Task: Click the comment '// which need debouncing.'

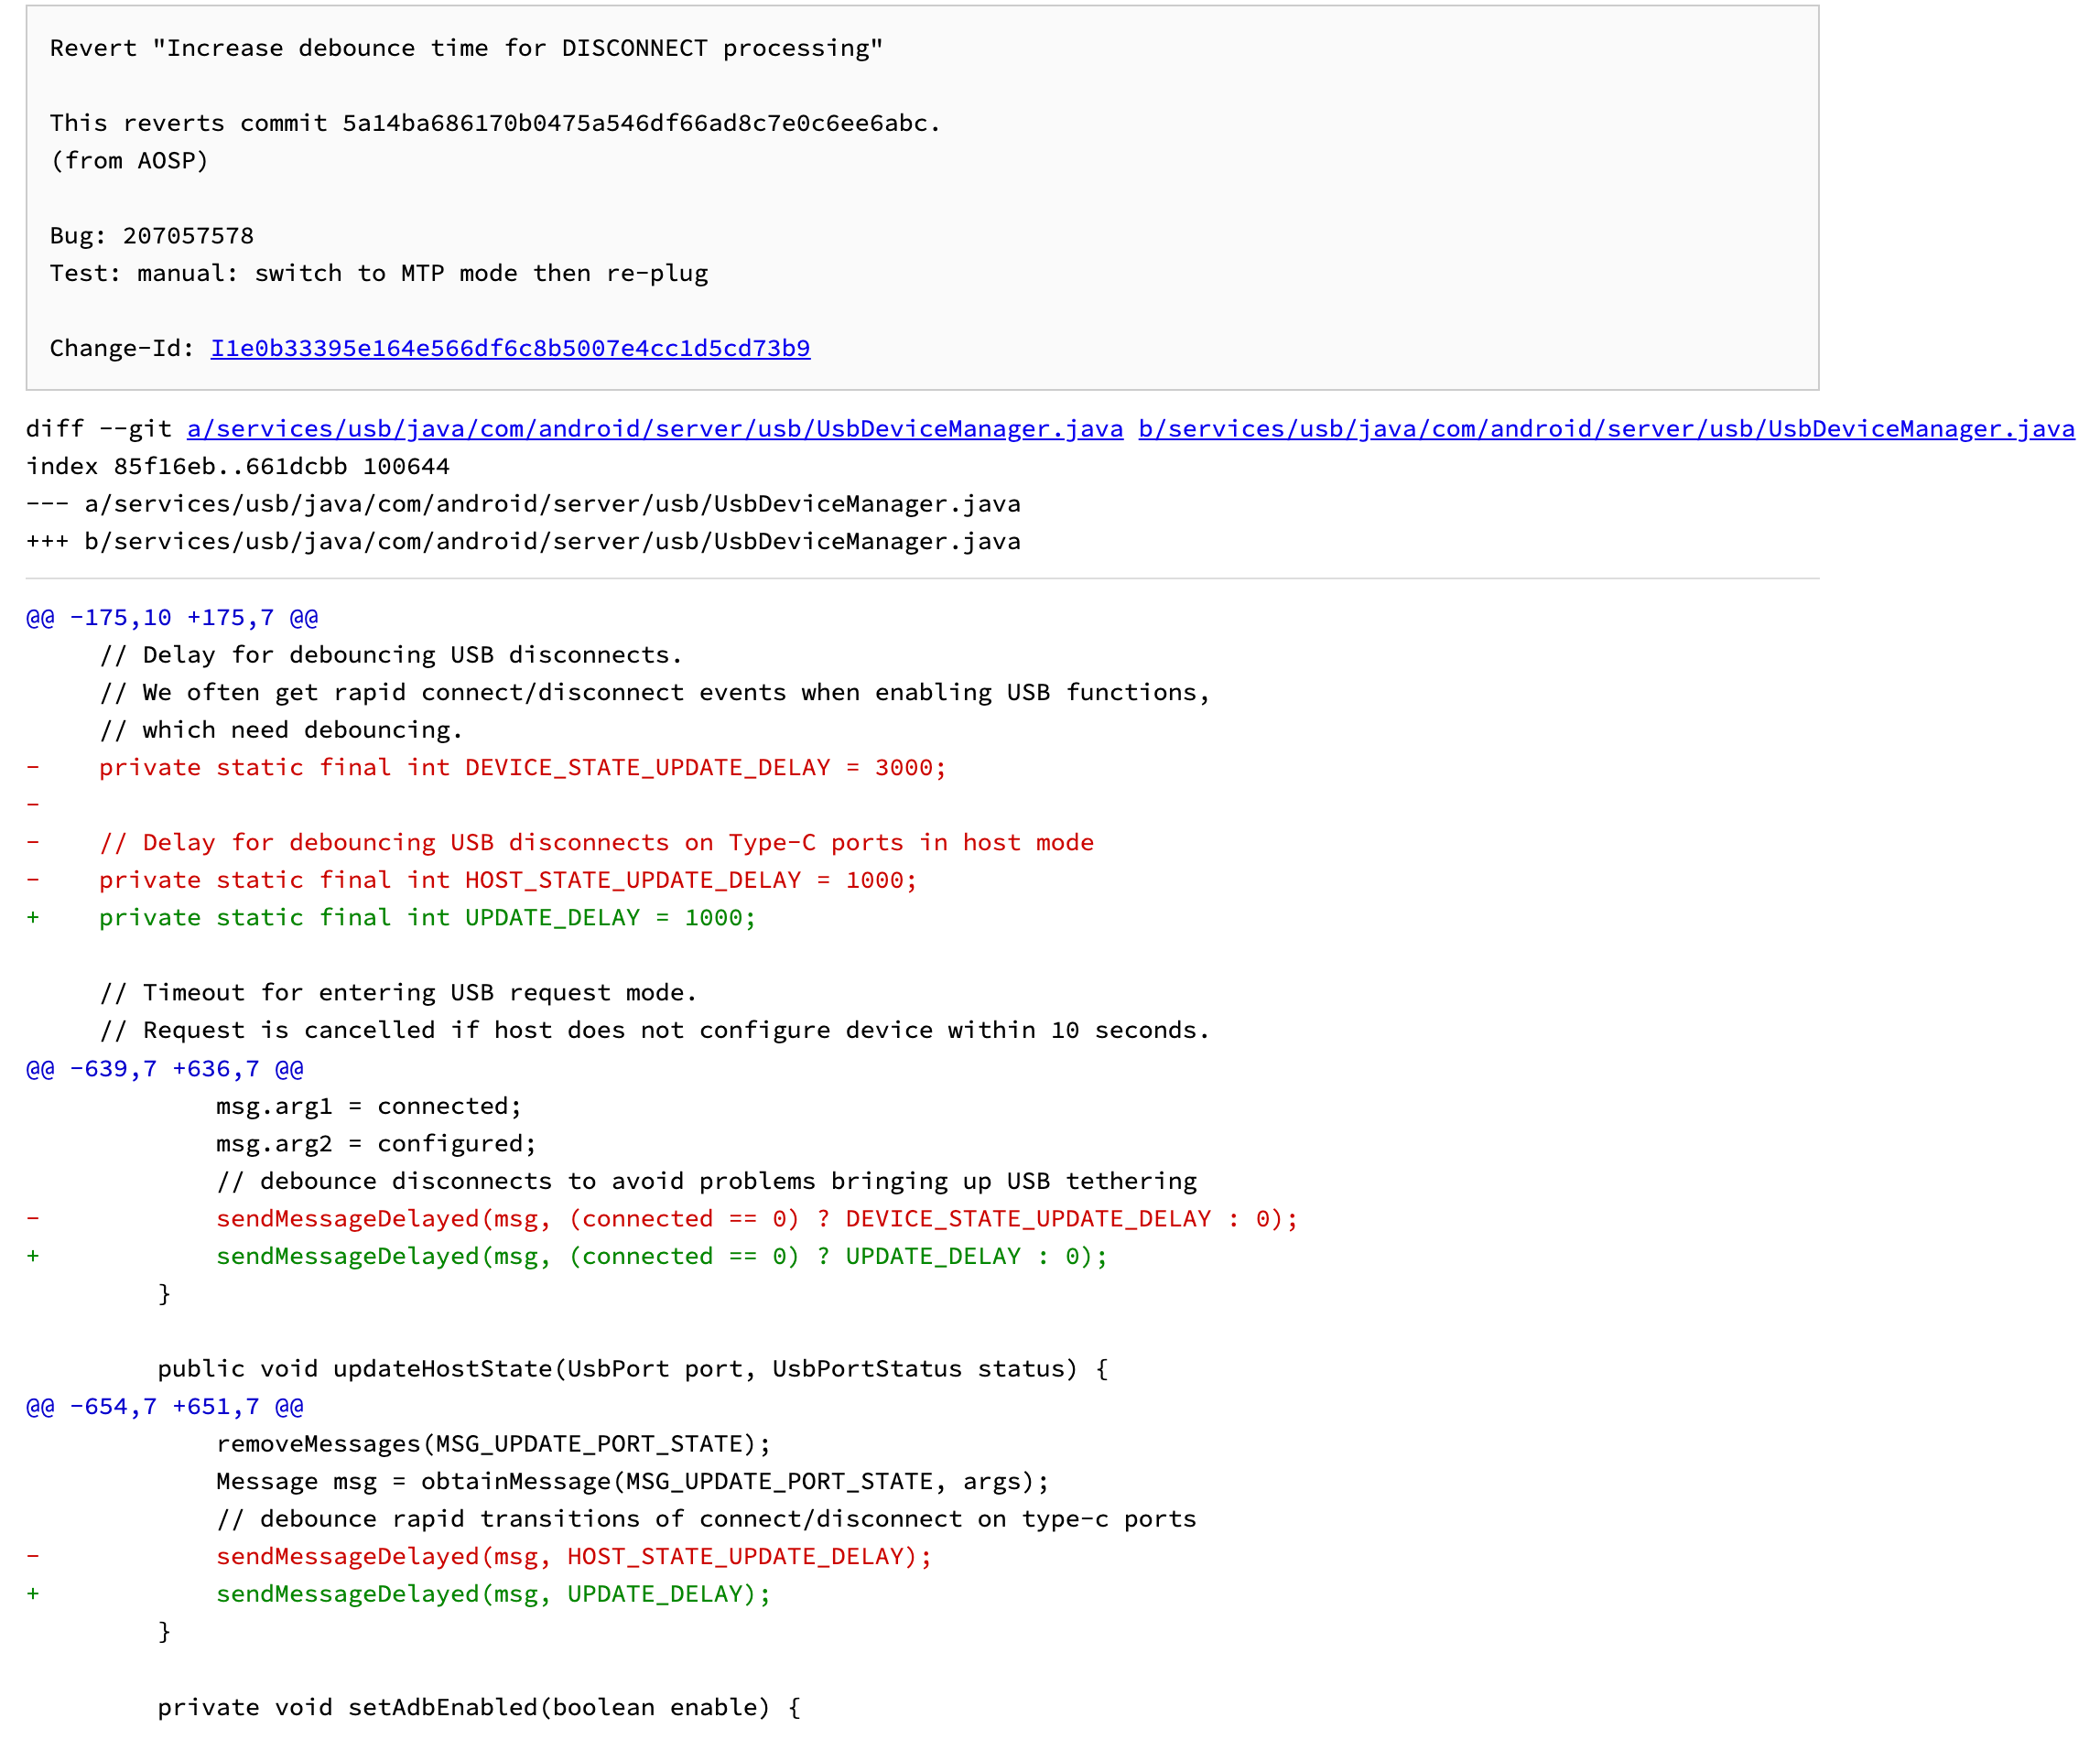Action: coord(281,730)
